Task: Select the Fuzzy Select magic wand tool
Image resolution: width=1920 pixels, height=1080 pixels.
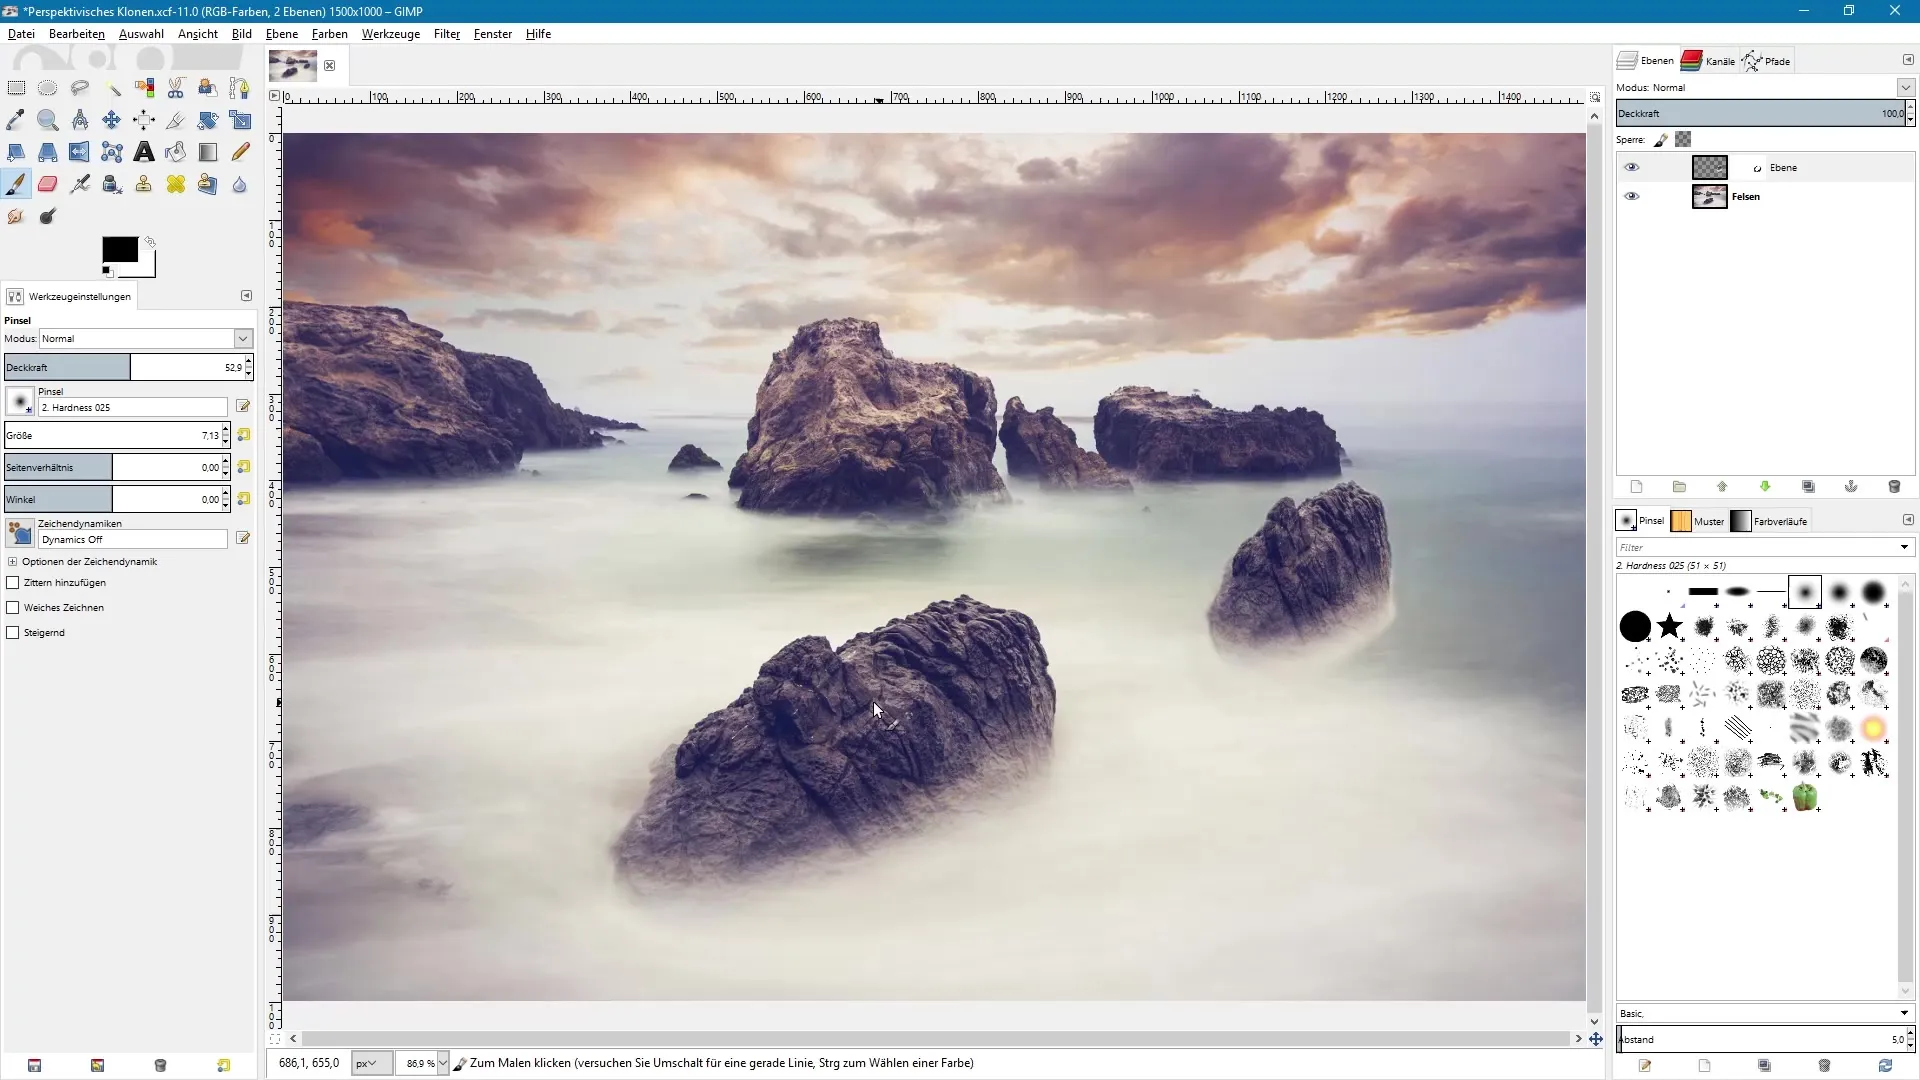Action: click(112, 88)
